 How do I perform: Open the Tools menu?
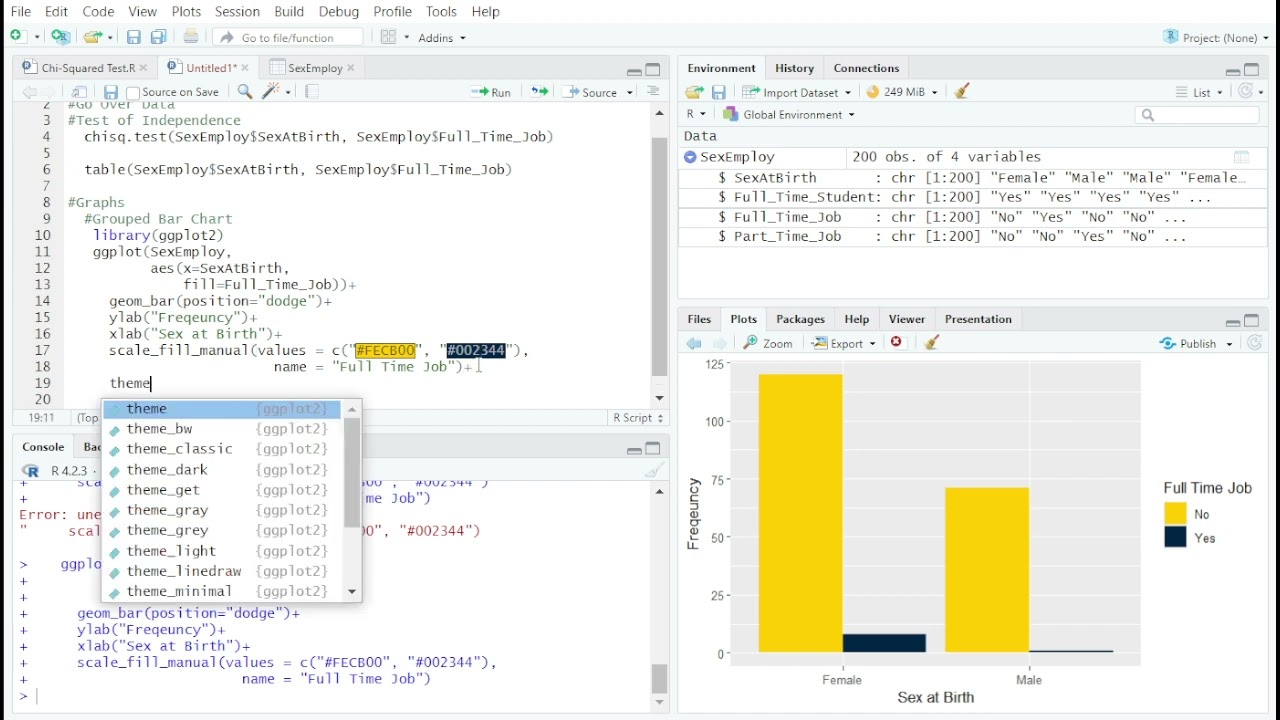(441, 11)
